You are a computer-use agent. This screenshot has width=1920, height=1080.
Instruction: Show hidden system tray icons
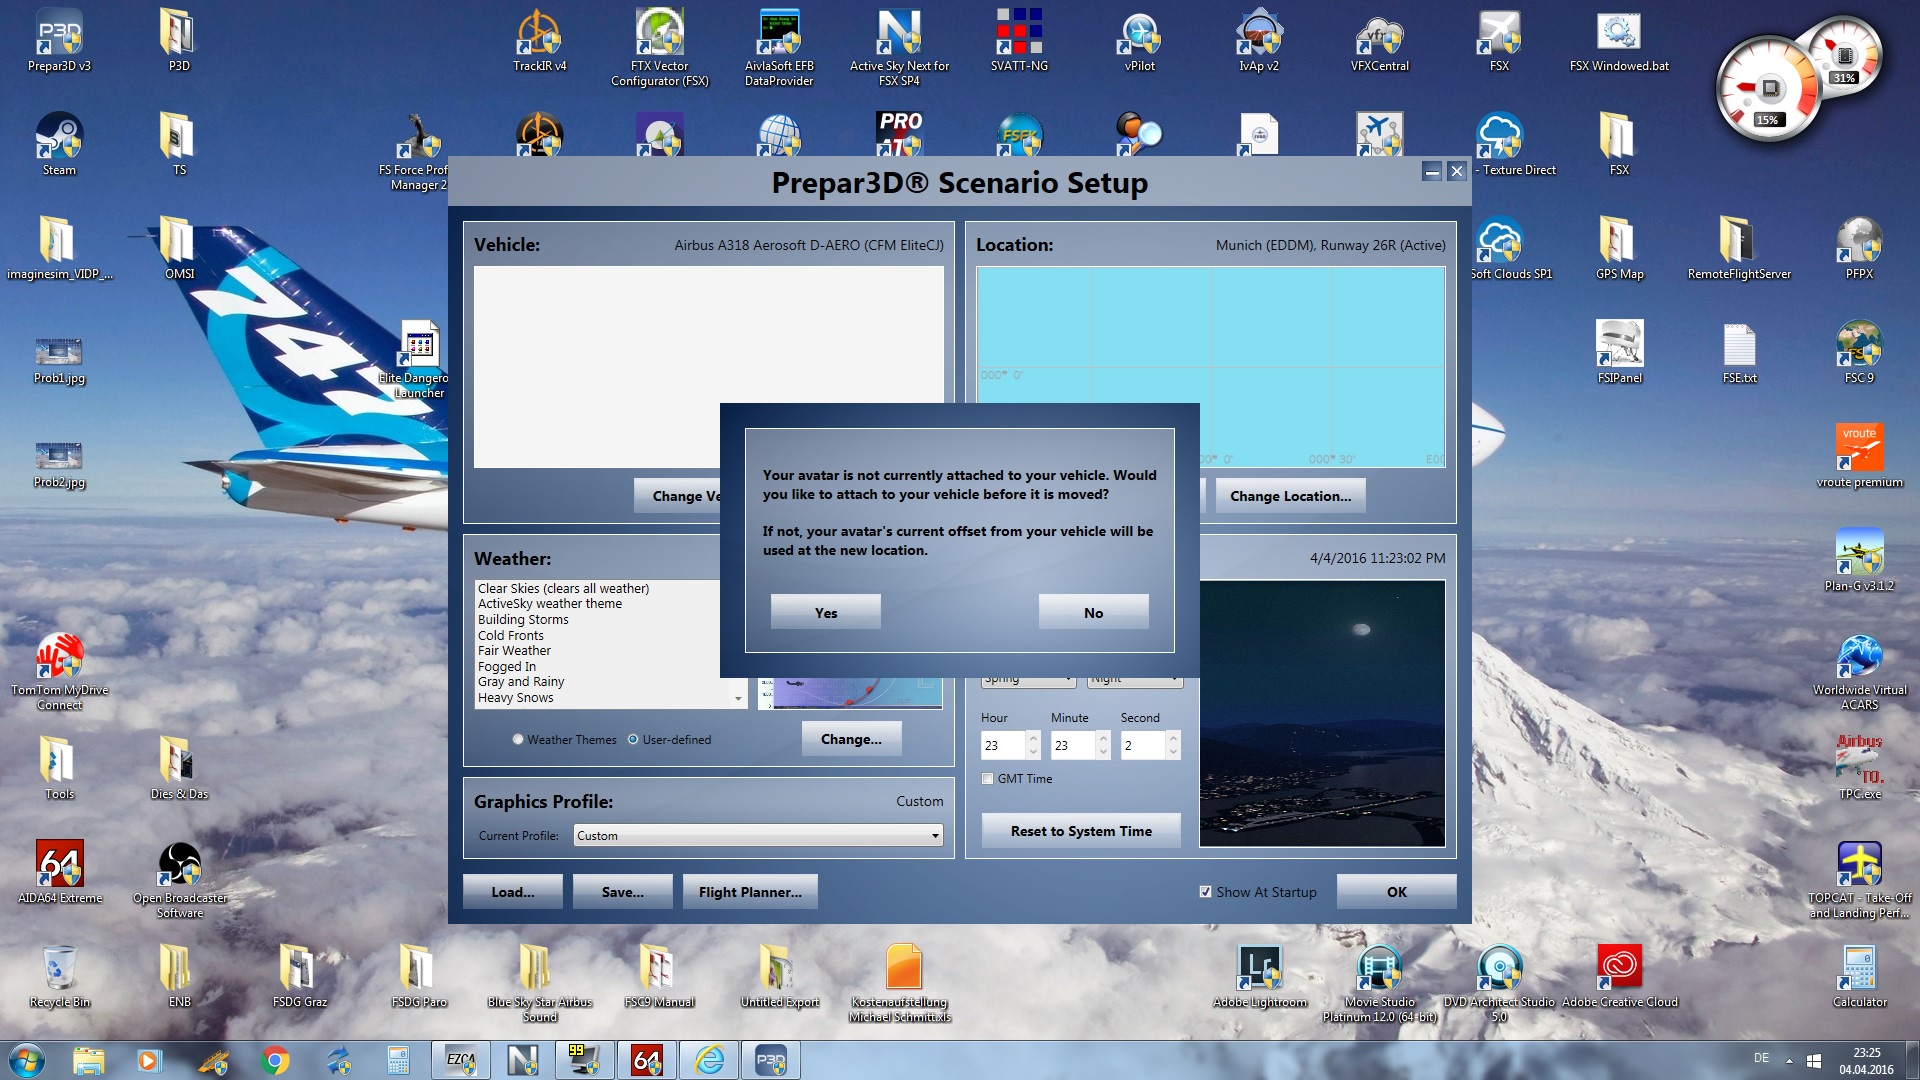[x=1789, y=1060]
